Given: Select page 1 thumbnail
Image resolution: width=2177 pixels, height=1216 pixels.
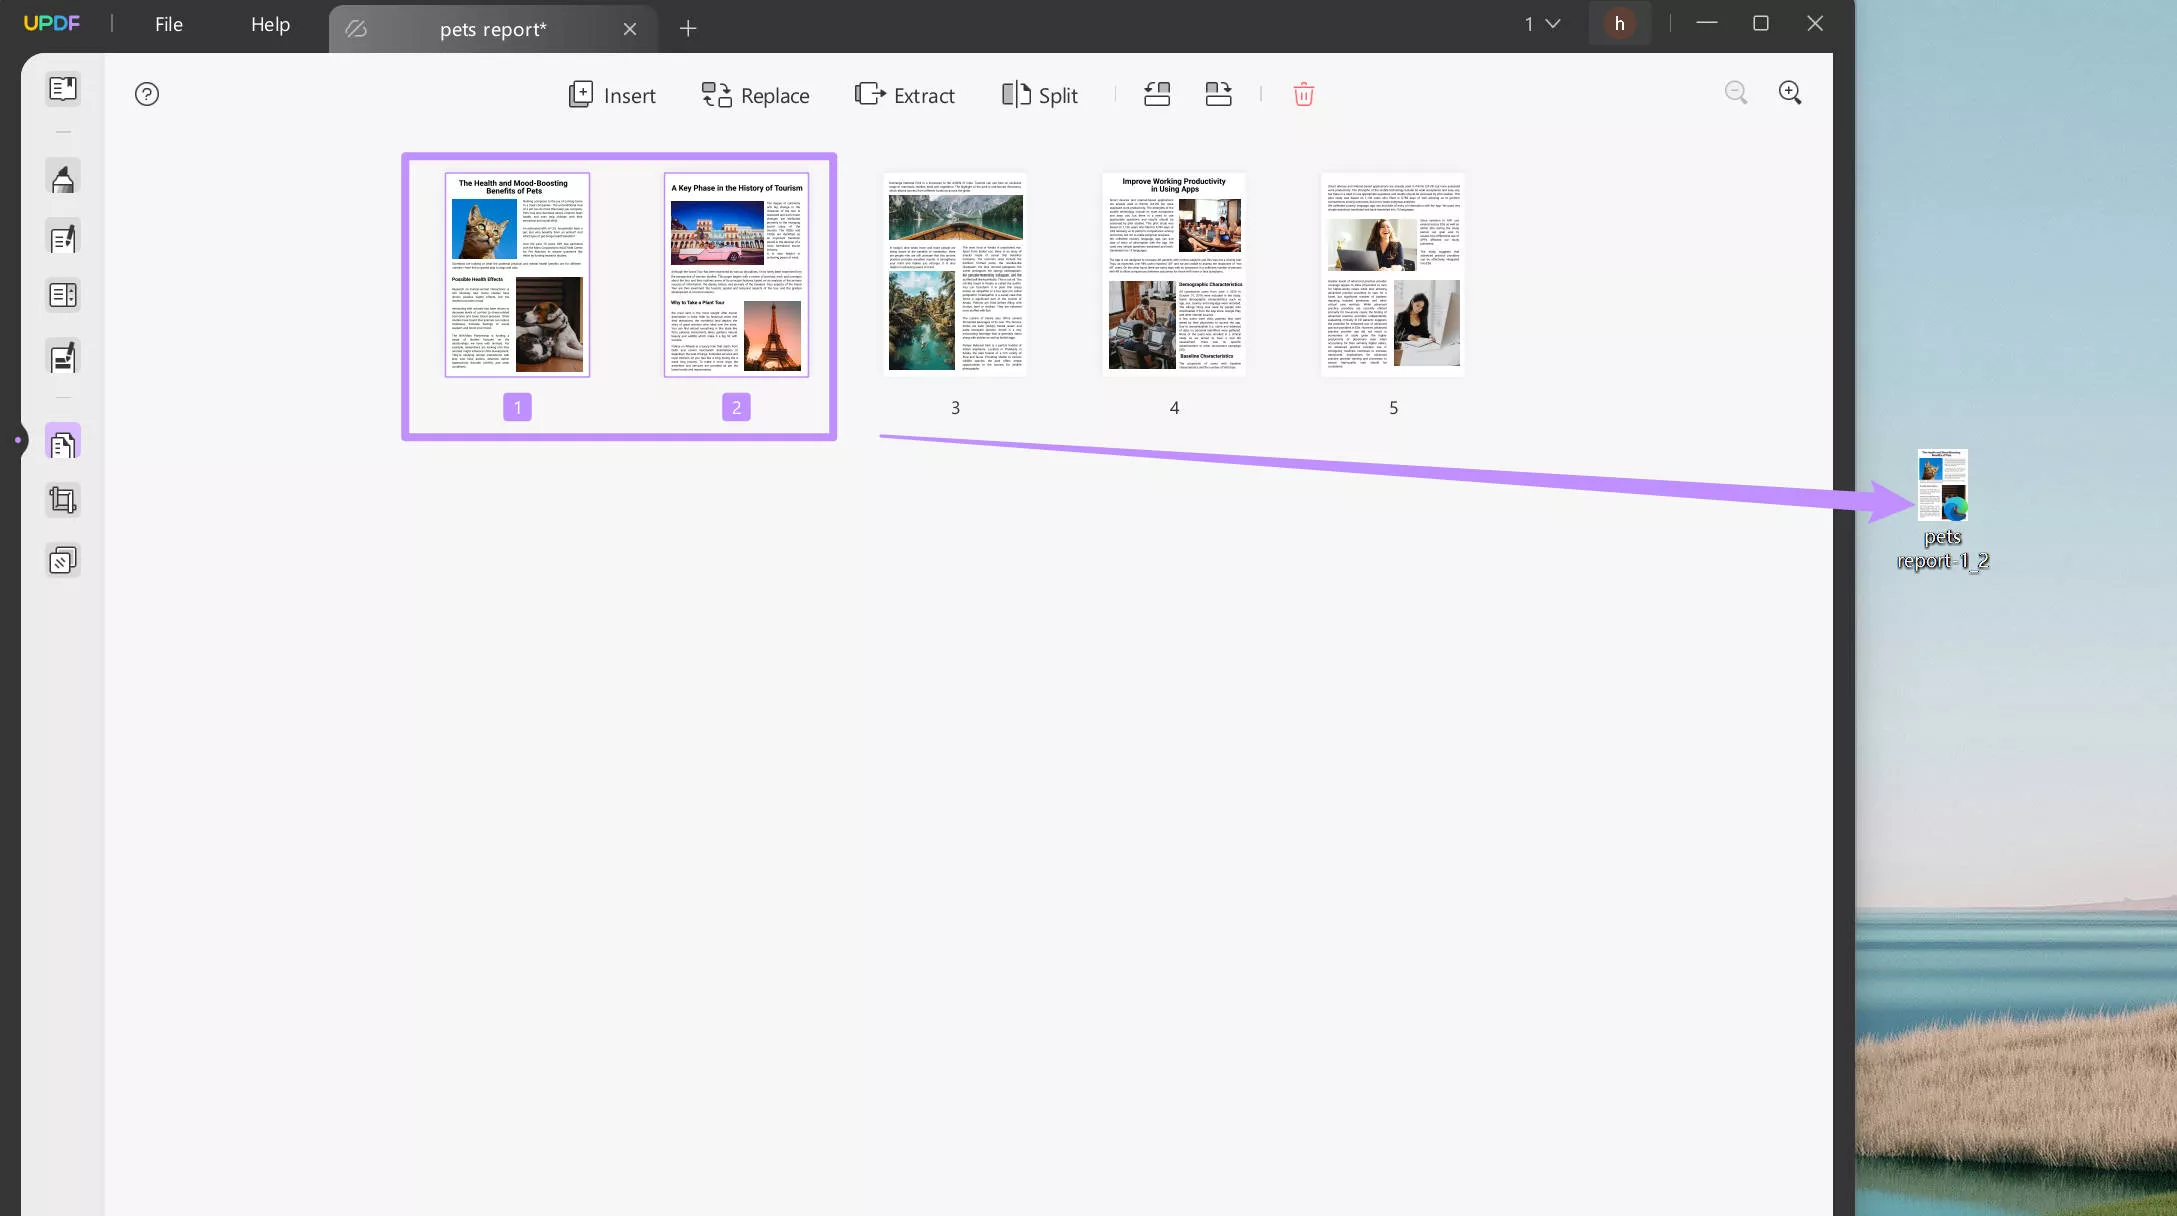Looking at the screenshot, I should pyautogui.click(x=517, y=275).
